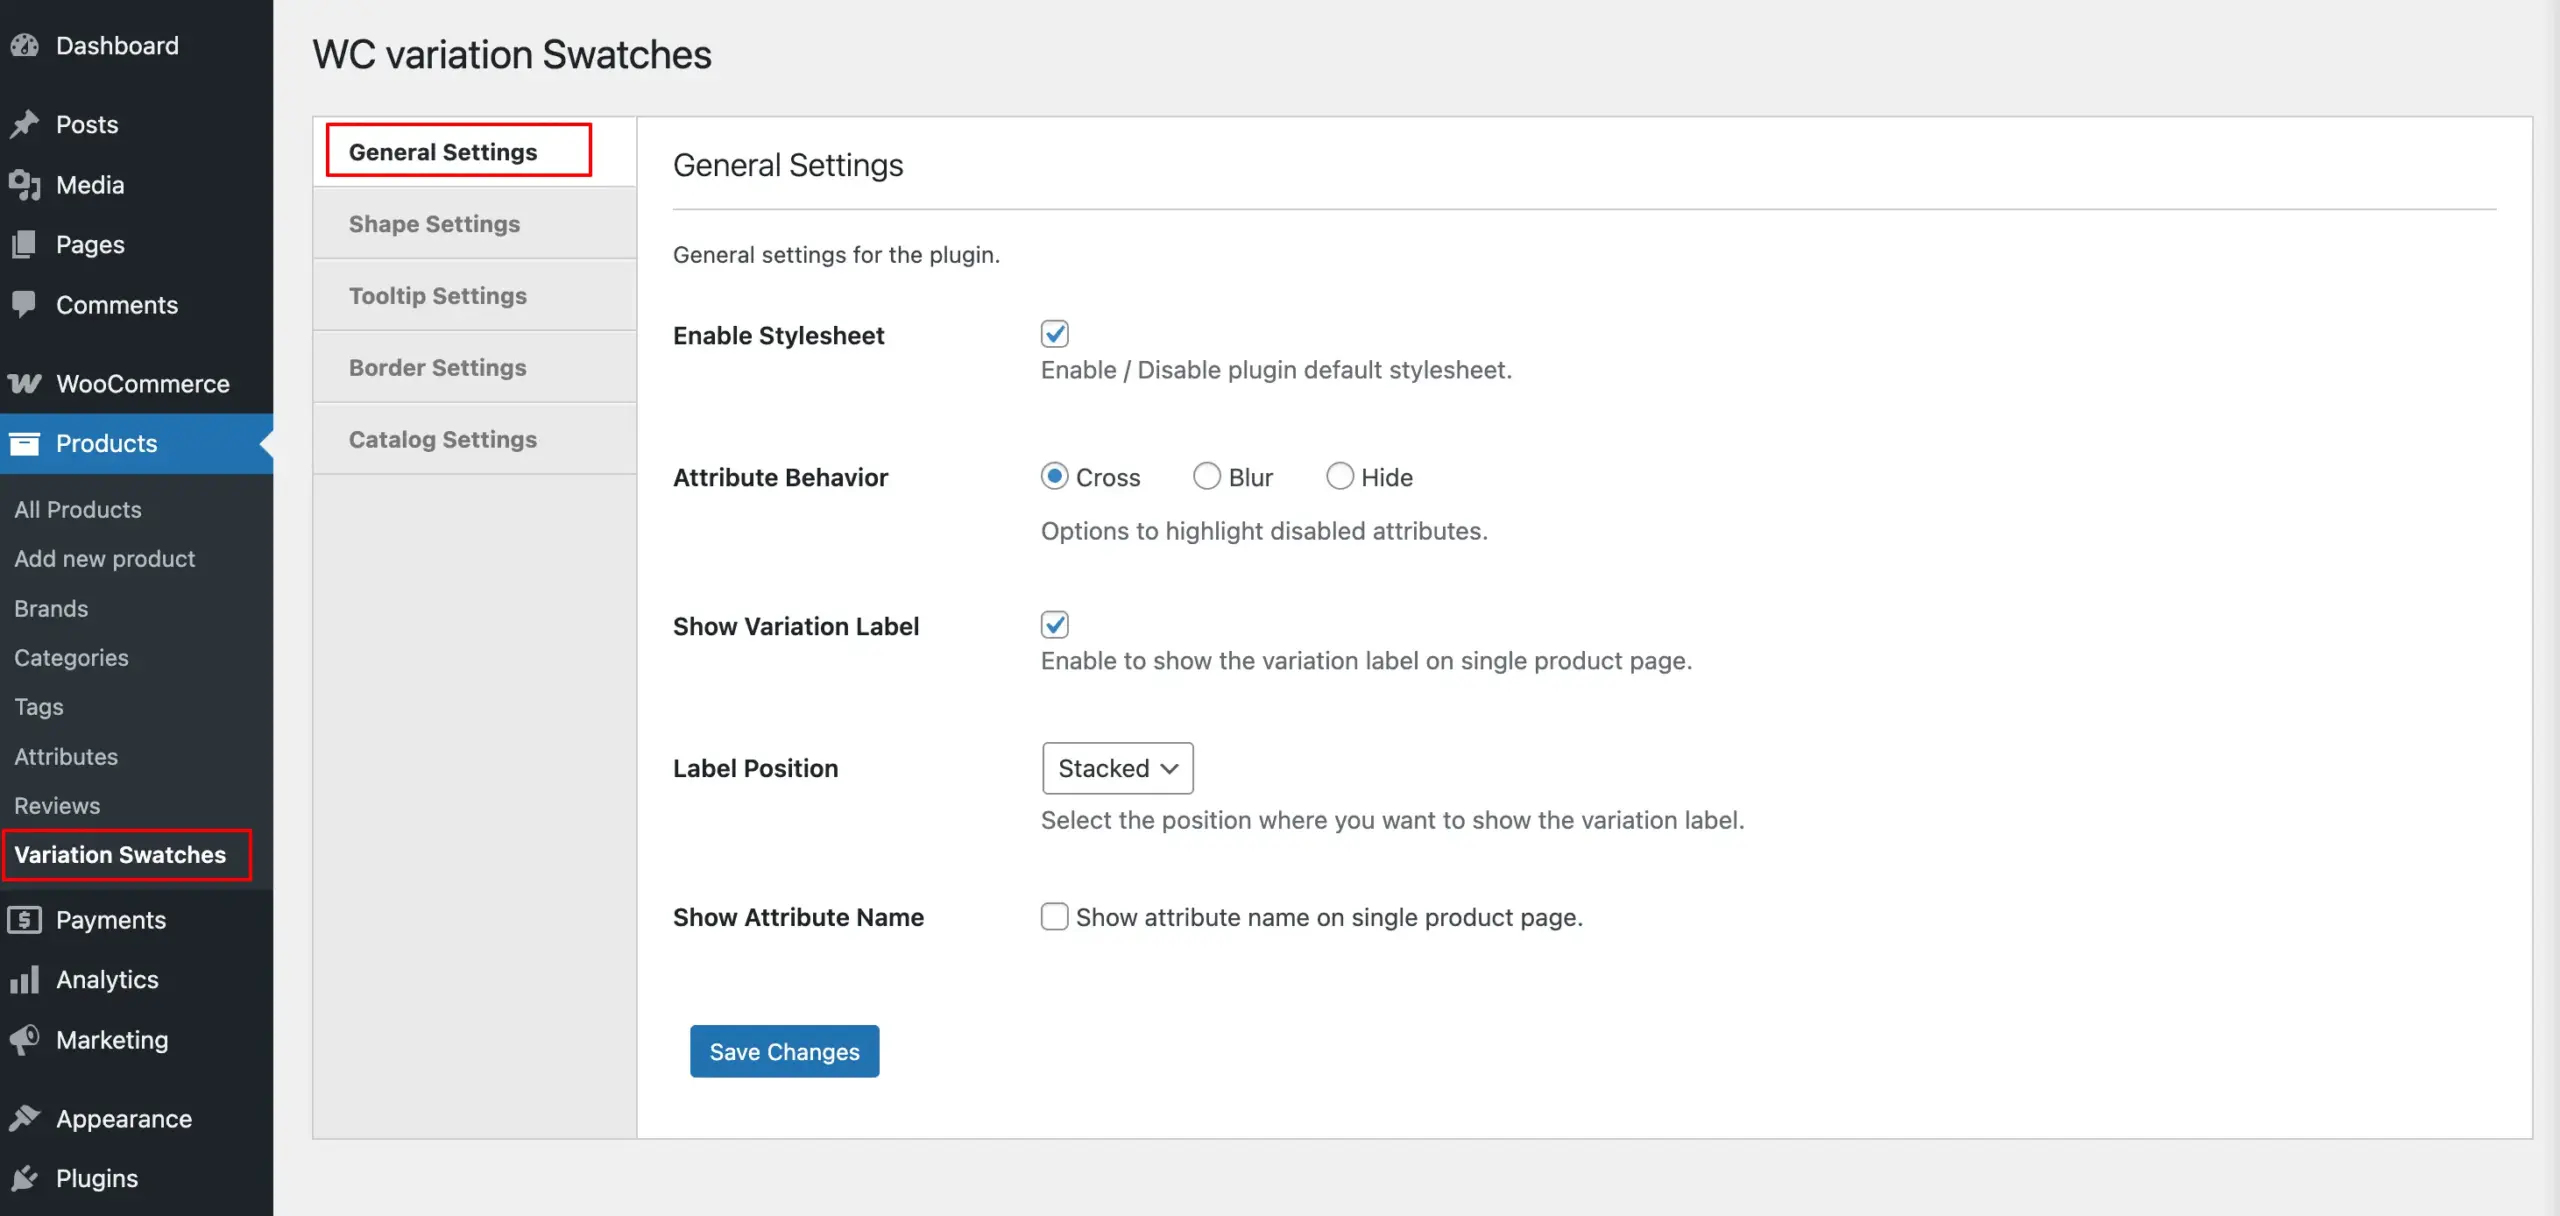Open Variation Swatches from the Products submenu
Viewport: 2560px width, 1216px height.
[120, 854]
